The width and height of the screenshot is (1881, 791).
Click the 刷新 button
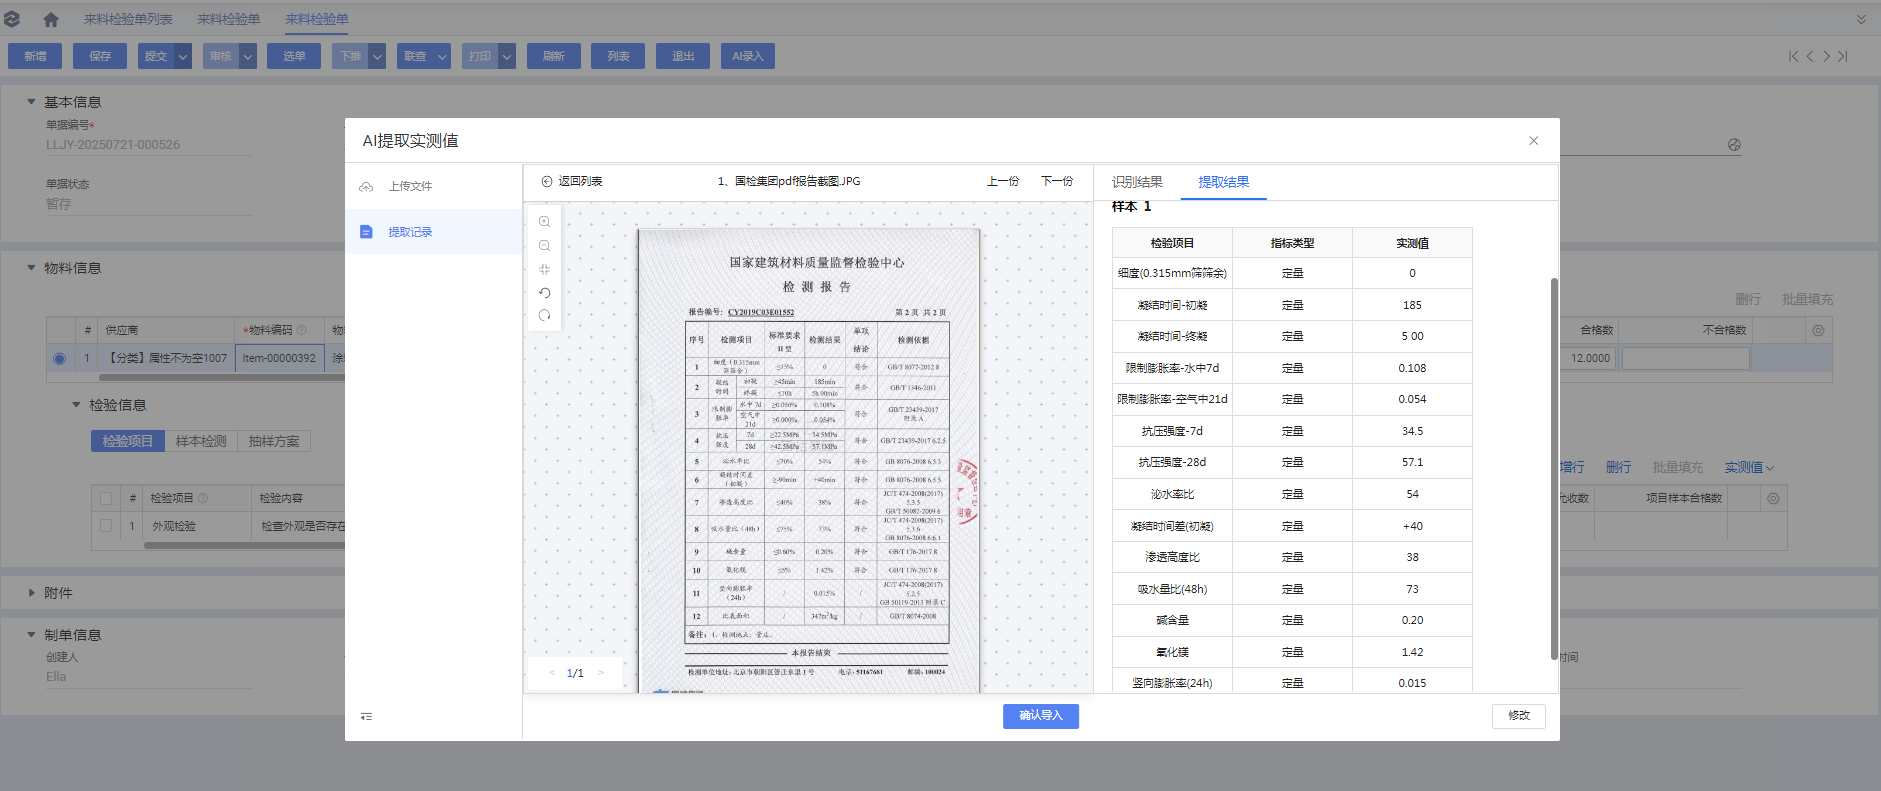click(554, 56)
